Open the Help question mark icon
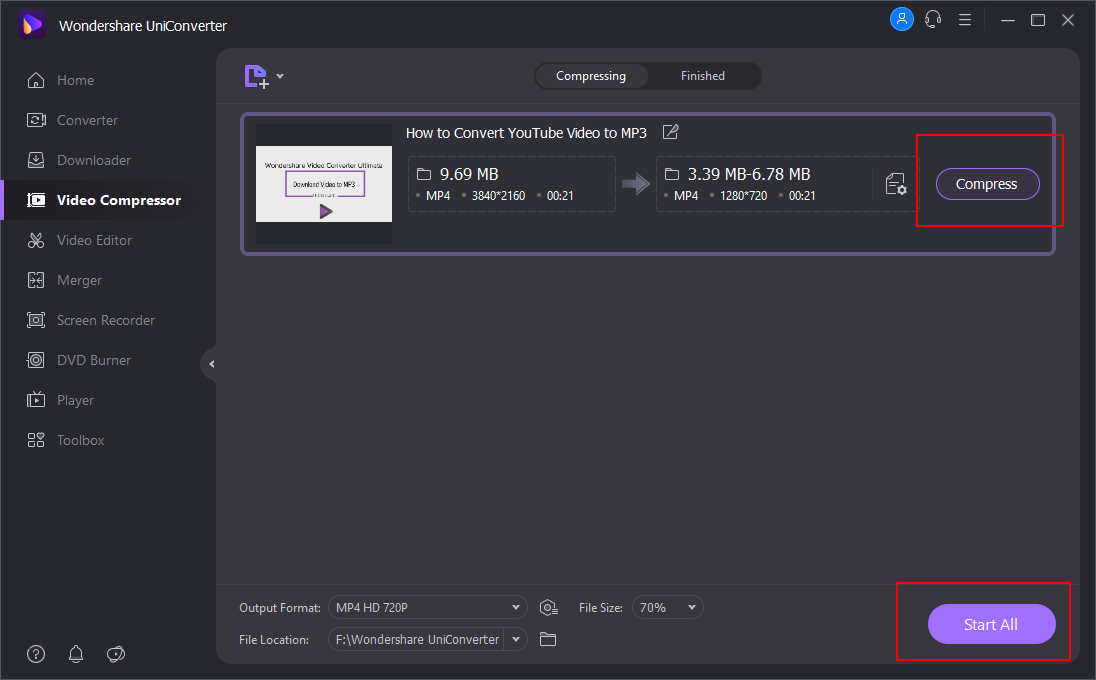This screenshot has width=1096, height=680. point(36,654)
